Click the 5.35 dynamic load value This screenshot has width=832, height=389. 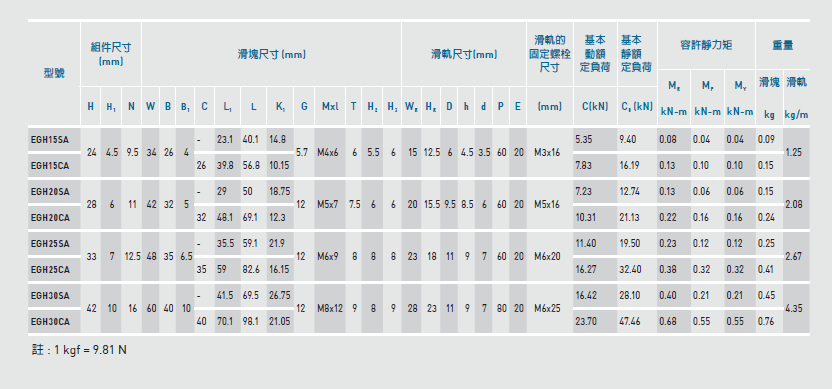(584, 140)
